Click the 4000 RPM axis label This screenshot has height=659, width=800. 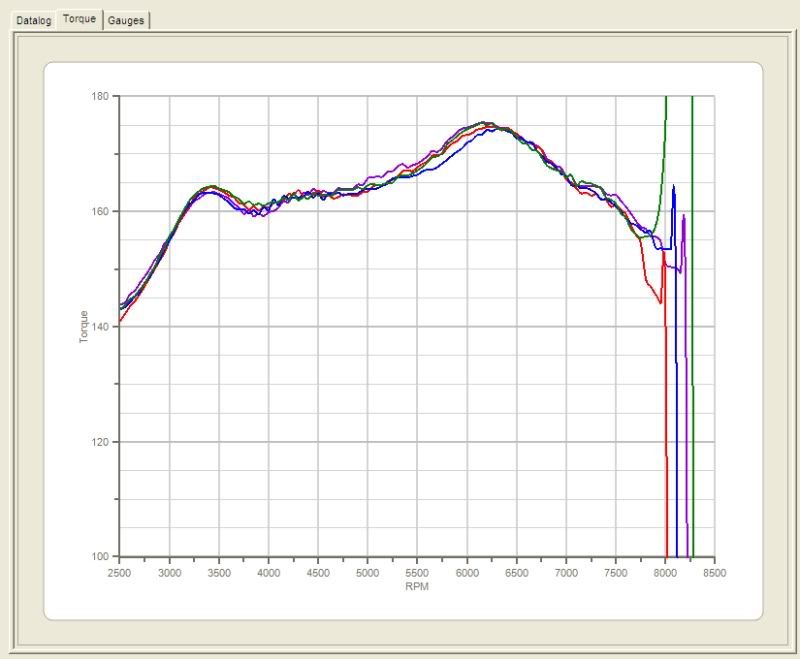[268, 573]
